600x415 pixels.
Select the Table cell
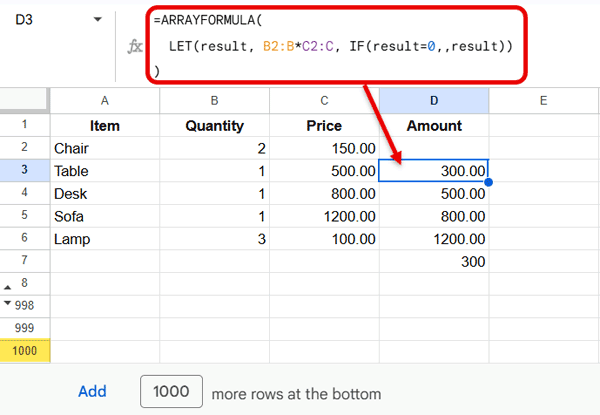click(104, 171)
